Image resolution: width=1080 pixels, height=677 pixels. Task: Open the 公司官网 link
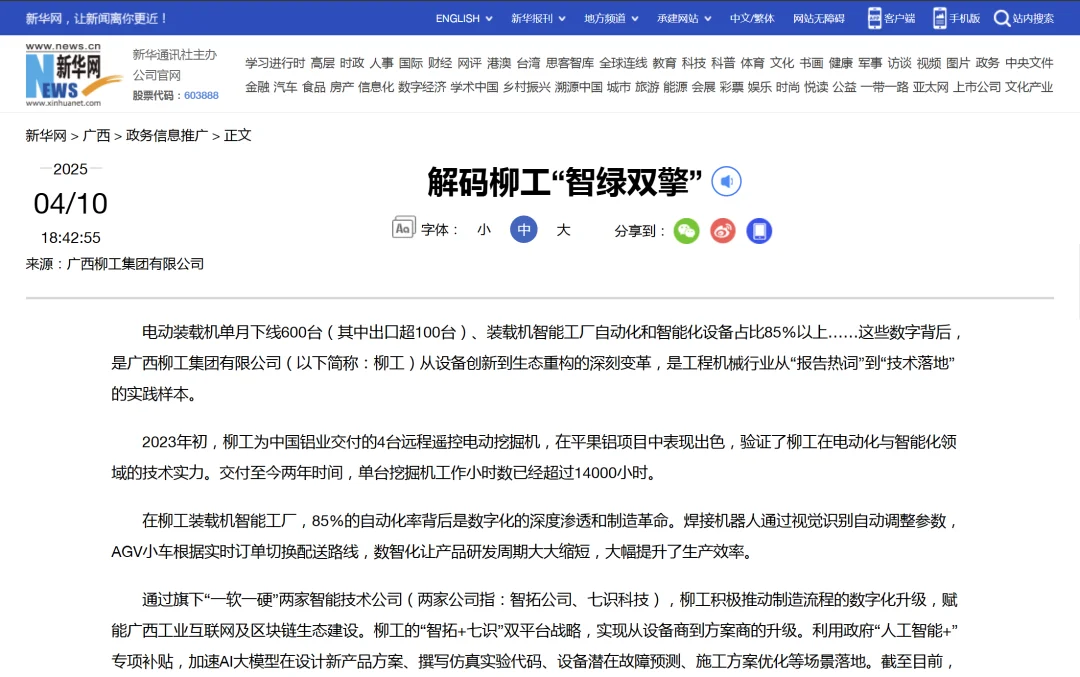pyautogui.click(x=156, y=75)
